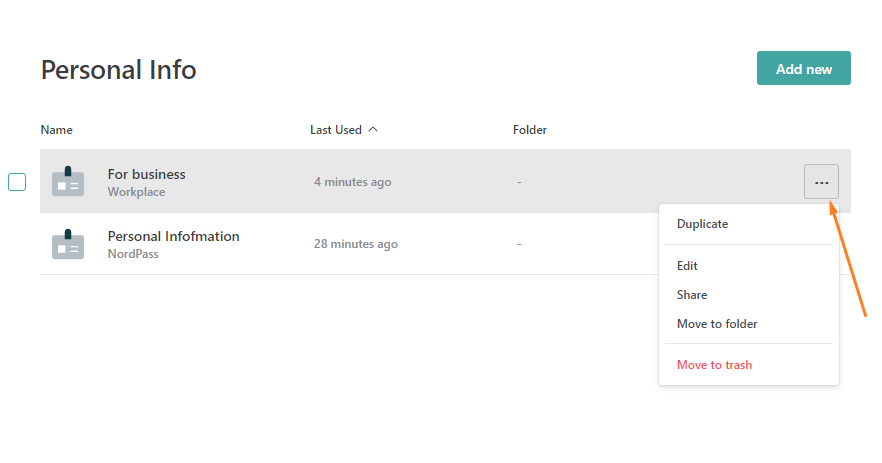Open the For business entry title
This screenshot has height=463, width=882.
tap(147, 174)
